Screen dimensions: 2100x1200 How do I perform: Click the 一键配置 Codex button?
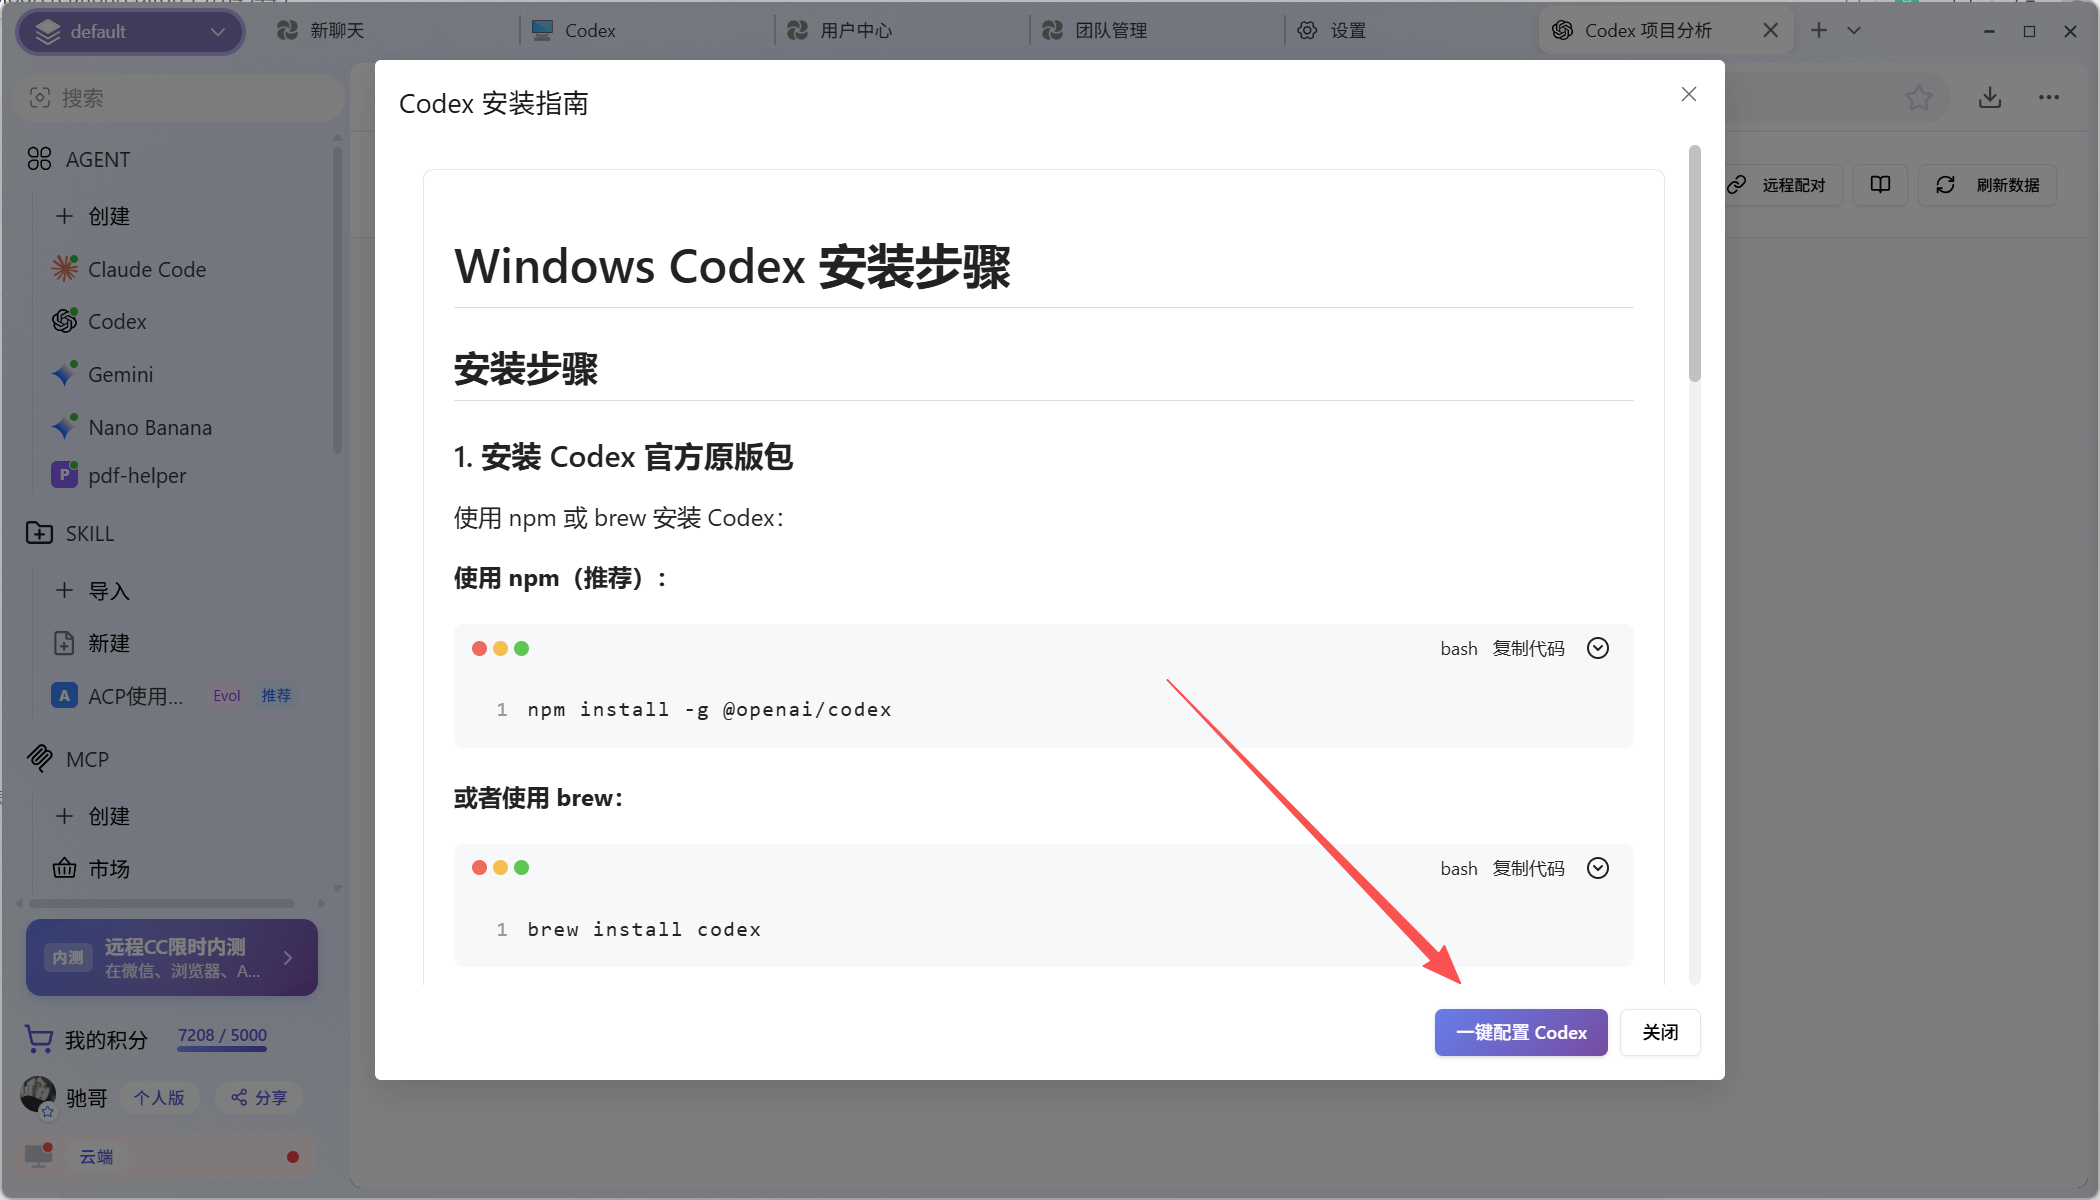[x=1520, y=1032]
